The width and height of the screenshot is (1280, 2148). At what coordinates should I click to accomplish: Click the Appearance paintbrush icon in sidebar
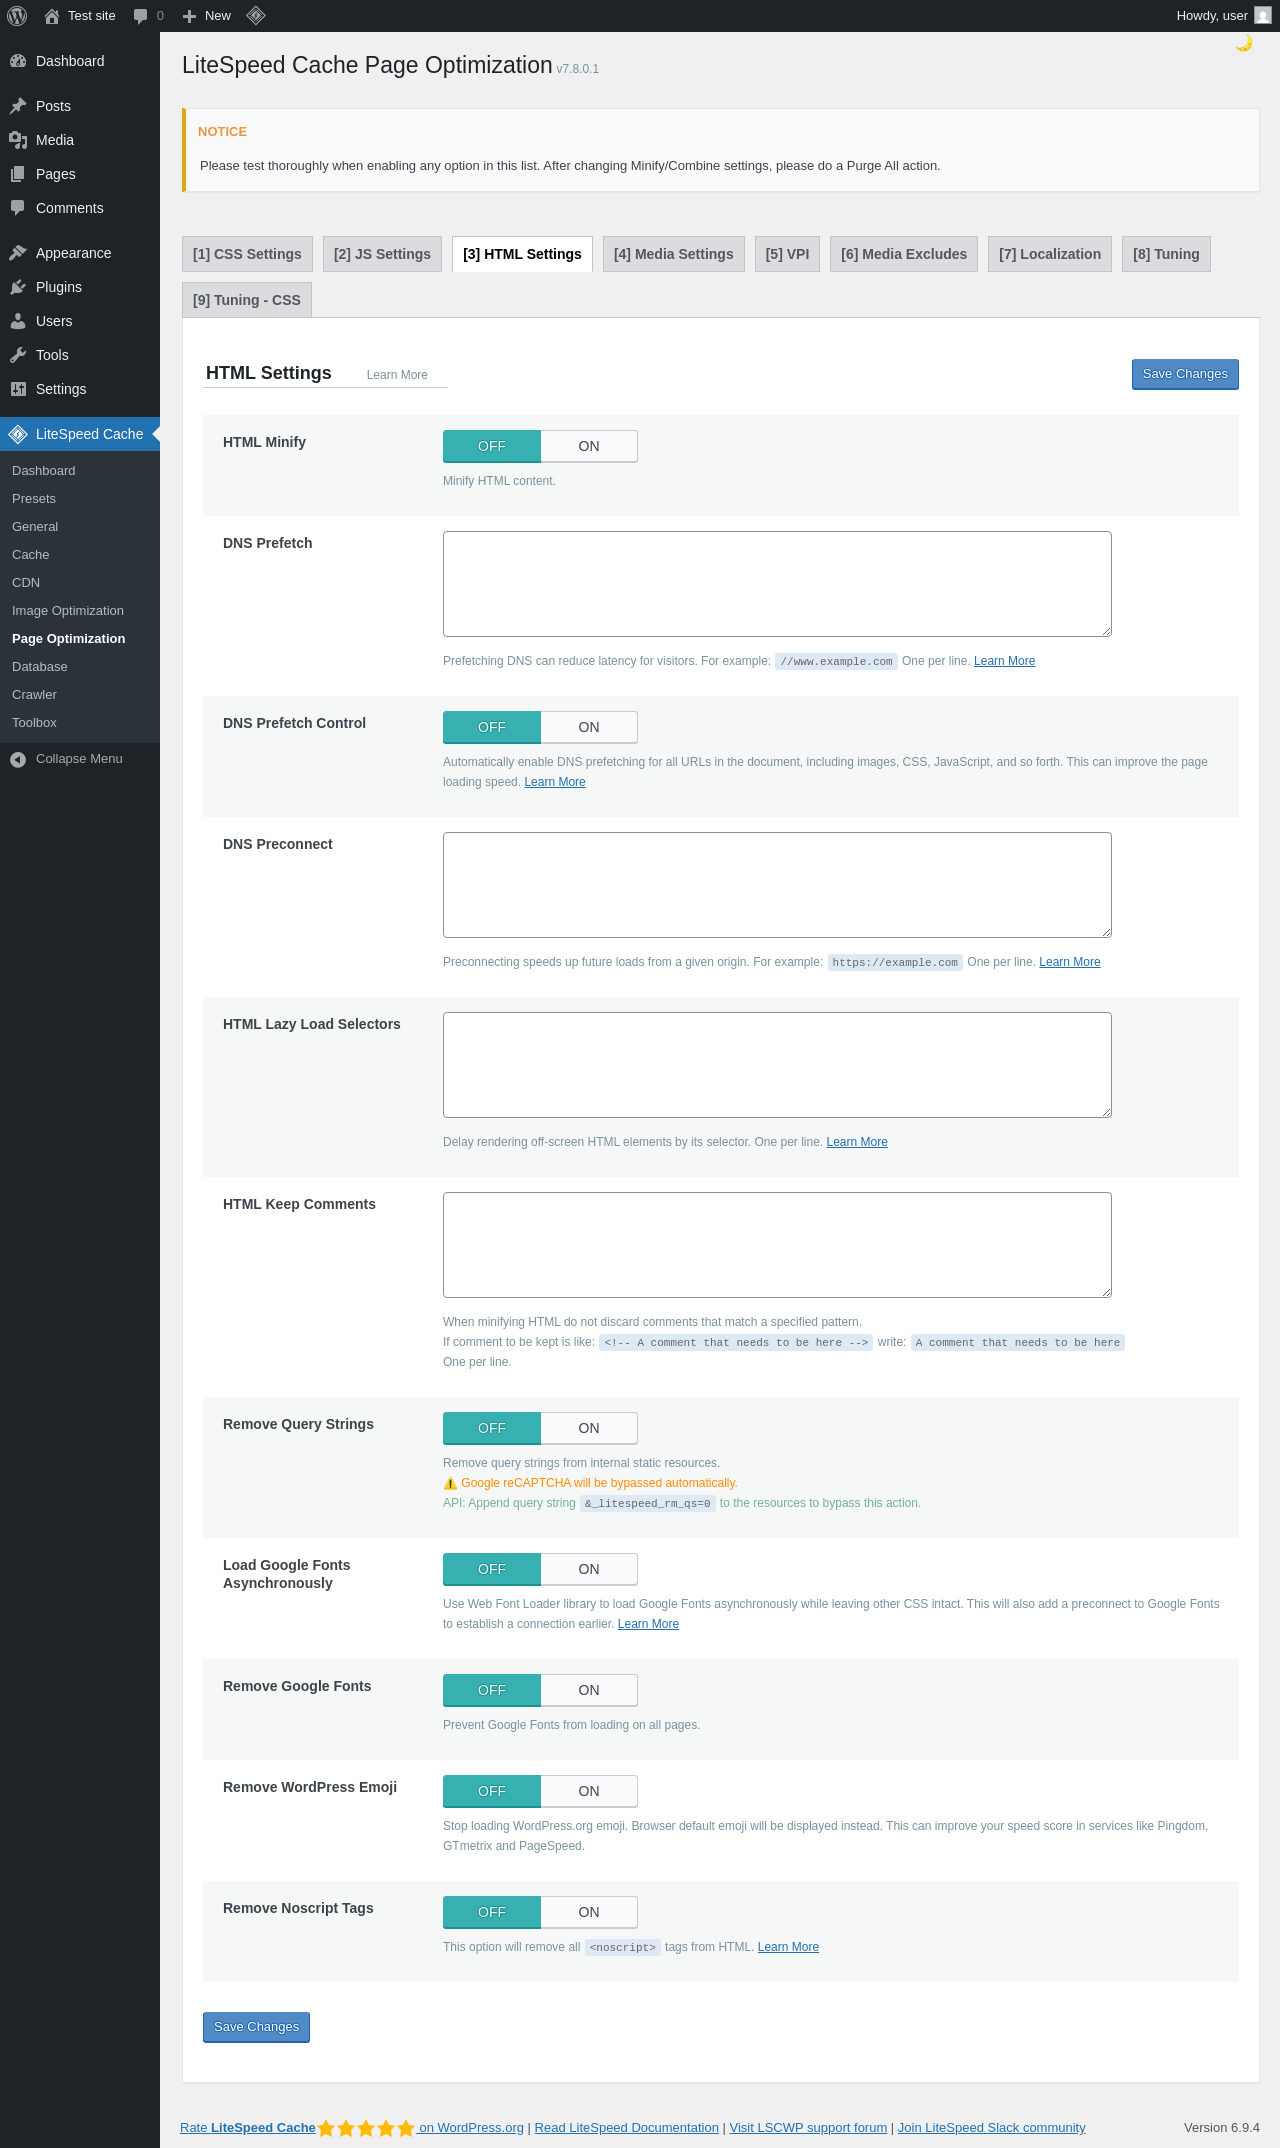[18, 253]
